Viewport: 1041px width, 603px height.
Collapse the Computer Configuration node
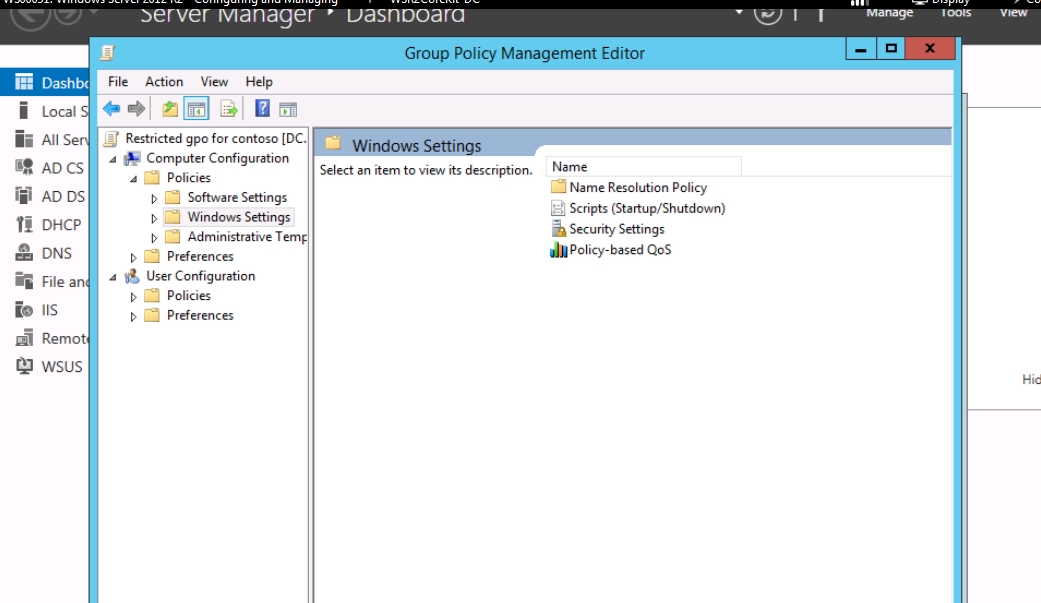(113, 159)
